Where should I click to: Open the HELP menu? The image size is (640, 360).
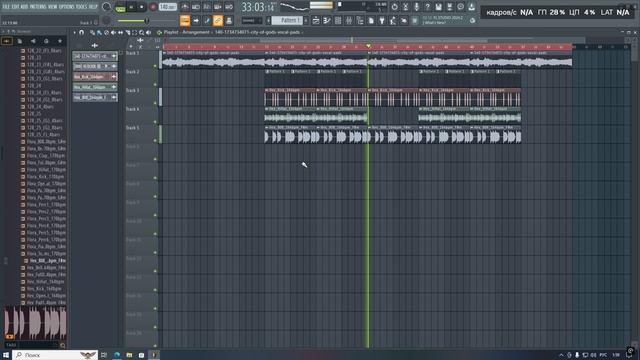(x=93, y=7)
